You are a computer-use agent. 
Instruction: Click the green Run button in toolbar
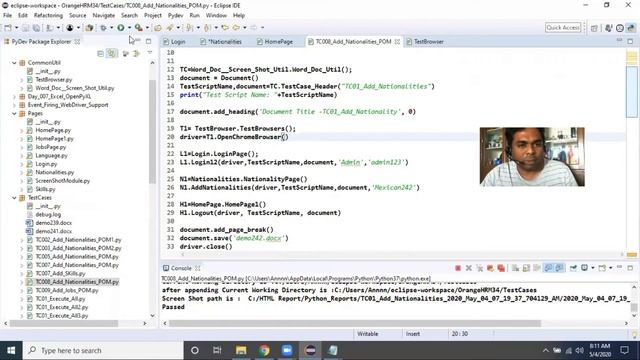[121, 28]
